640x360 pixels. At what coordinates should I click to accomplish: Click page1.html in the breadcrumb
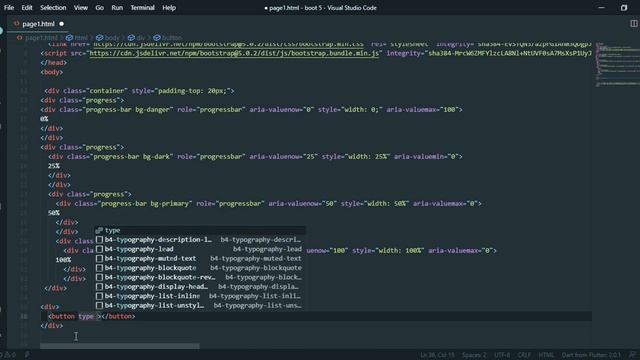click(x=41, y=38)
